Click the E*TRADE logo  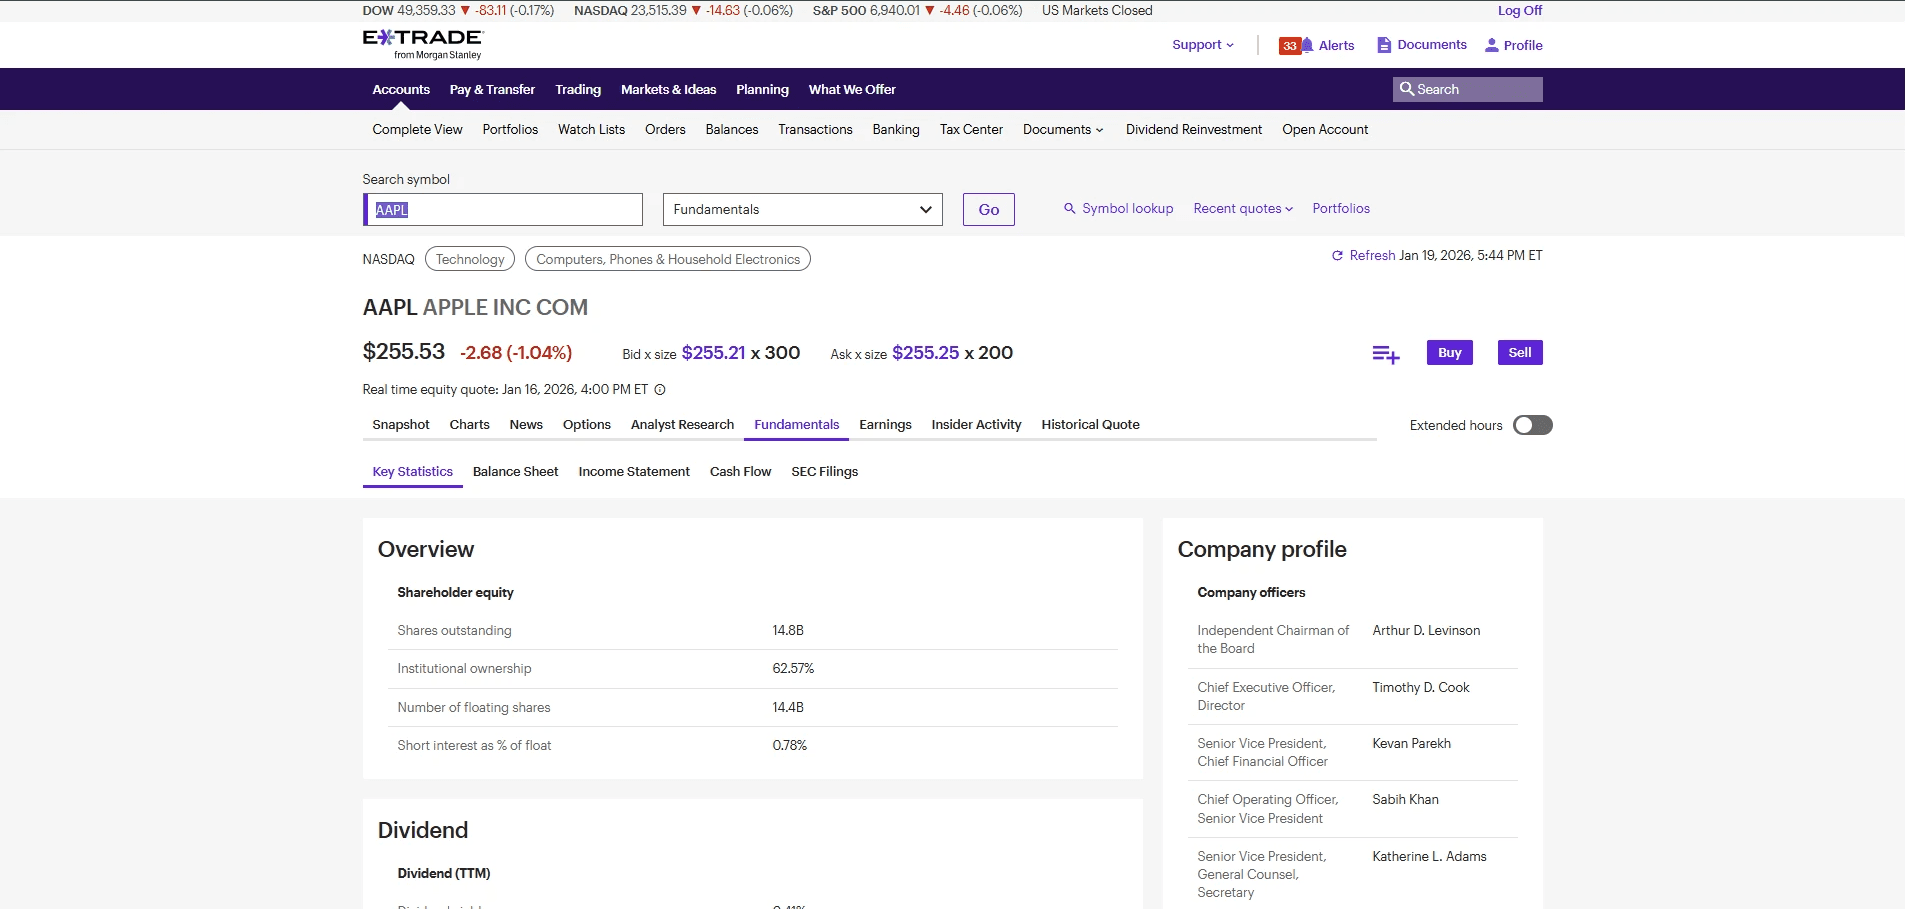coord(423,44)
